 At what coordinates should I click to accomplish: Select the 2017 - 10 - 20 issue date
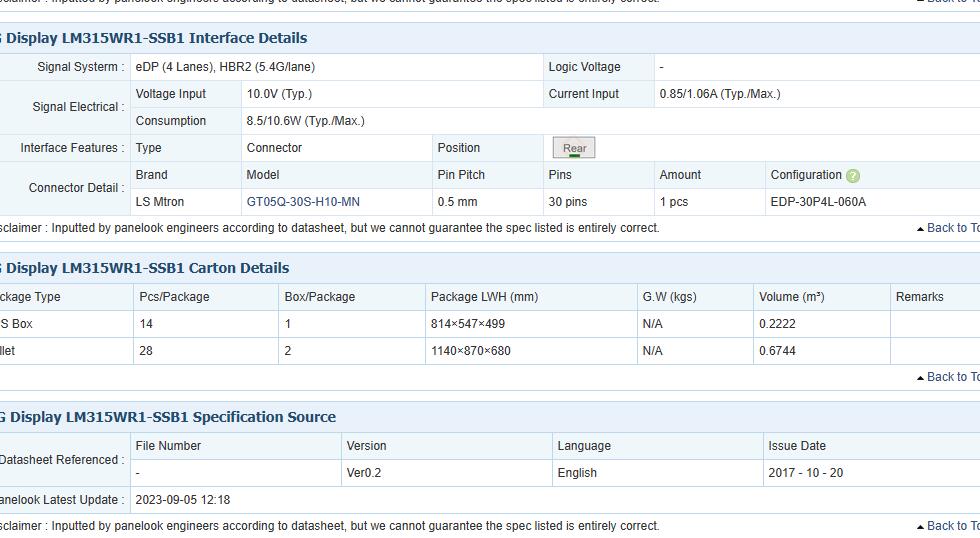tap(806, 473)
